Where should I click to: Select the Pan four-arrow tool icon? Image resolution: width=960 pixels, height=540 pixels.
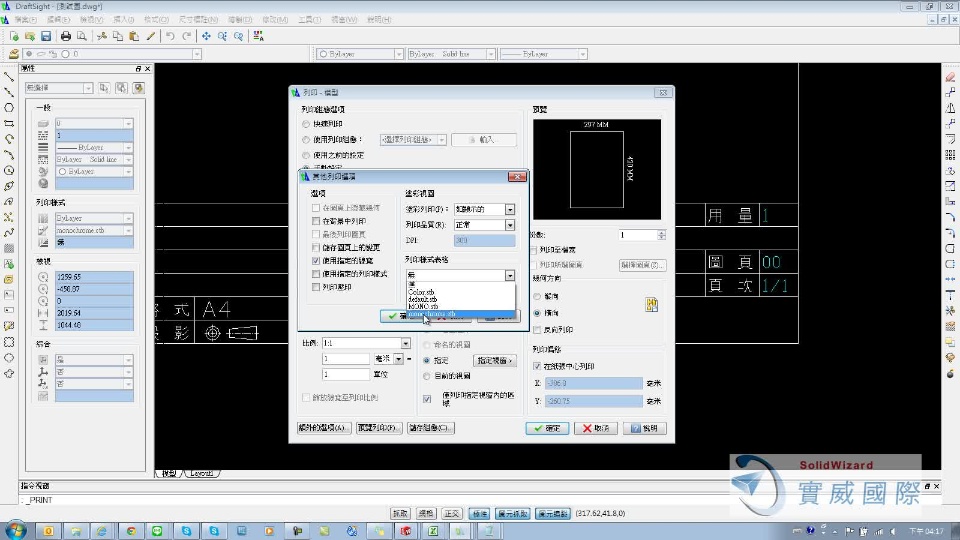(x=206, y=36)
